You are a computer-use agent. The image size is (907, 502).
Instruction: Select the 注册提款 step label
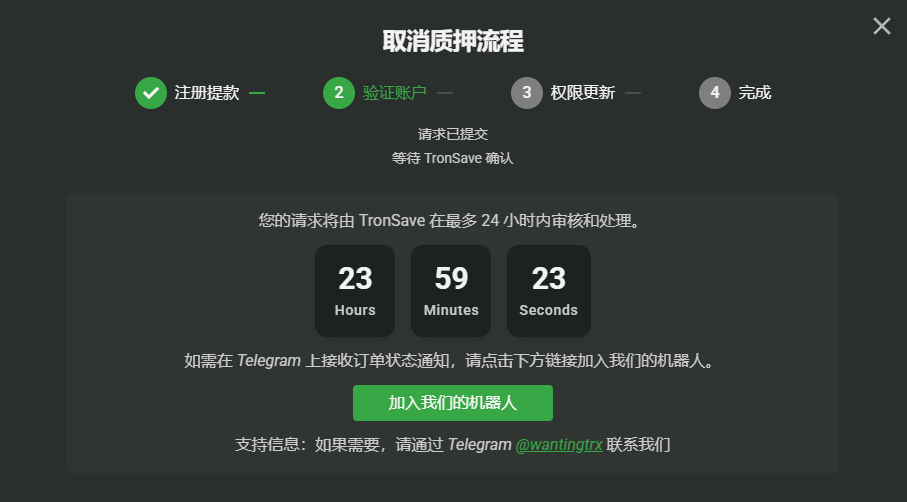(207, 93)
